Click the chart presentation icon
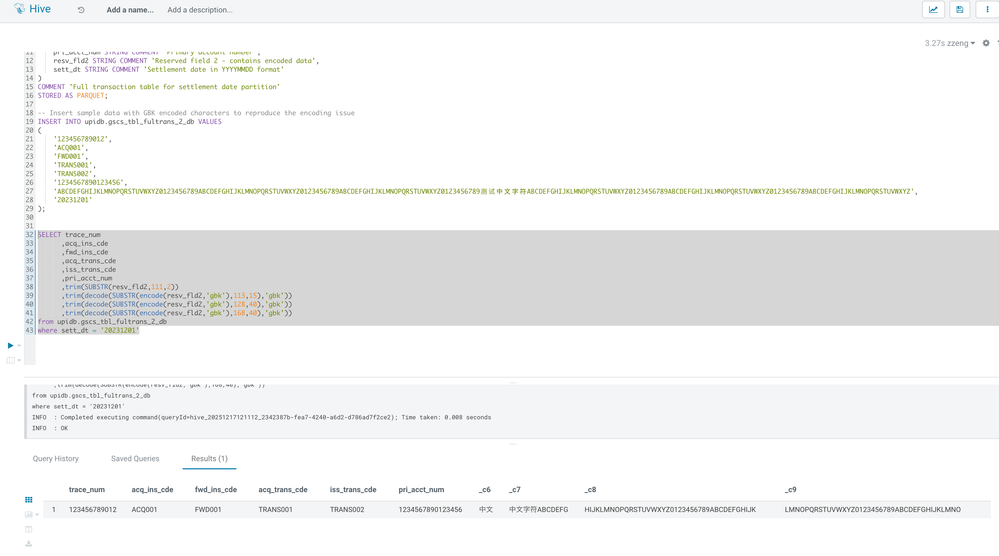This screenshot has width=999, height=556. pyautogui.click(x=933, y=10)
